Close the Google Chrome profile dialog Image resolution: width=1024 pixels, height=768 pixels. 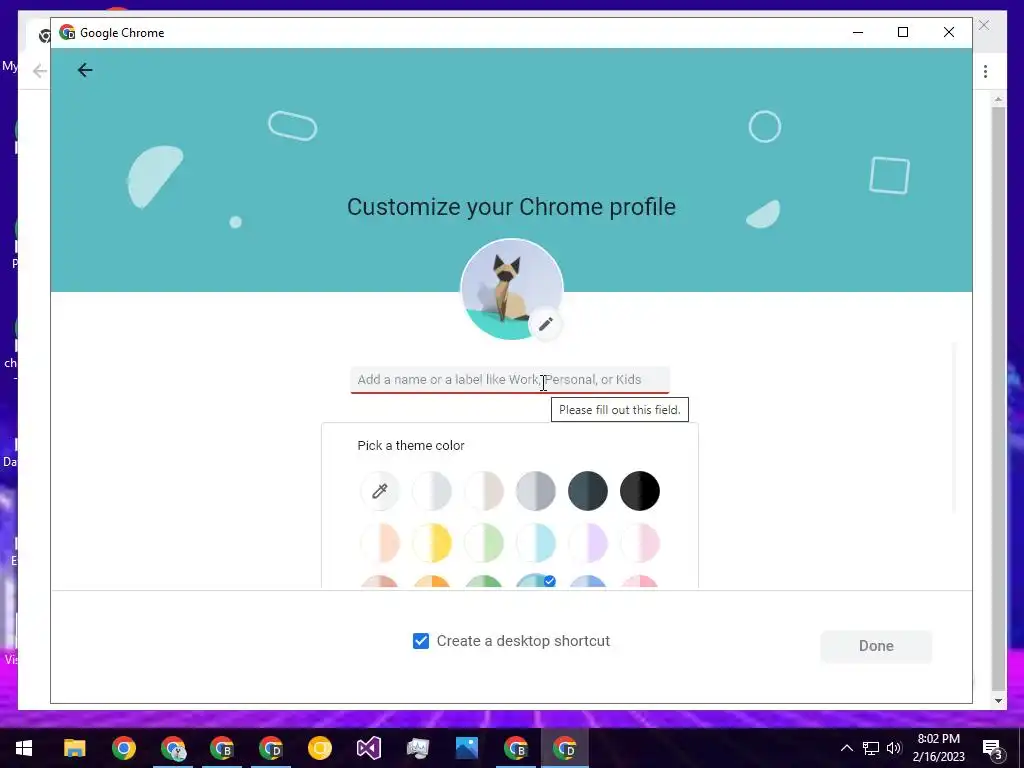coord(949,32)
